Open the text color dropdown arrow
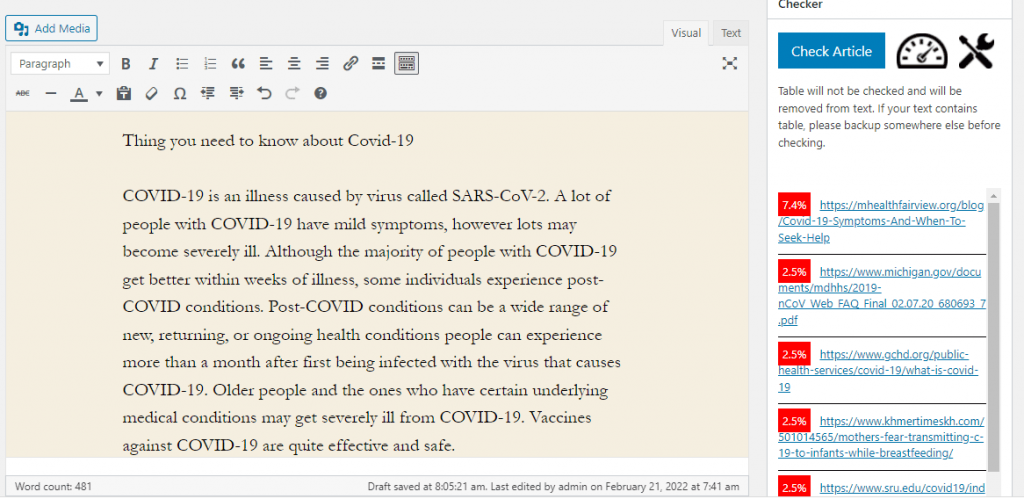The height and width of the screenshot is (499, 1024). coord(99,93)
